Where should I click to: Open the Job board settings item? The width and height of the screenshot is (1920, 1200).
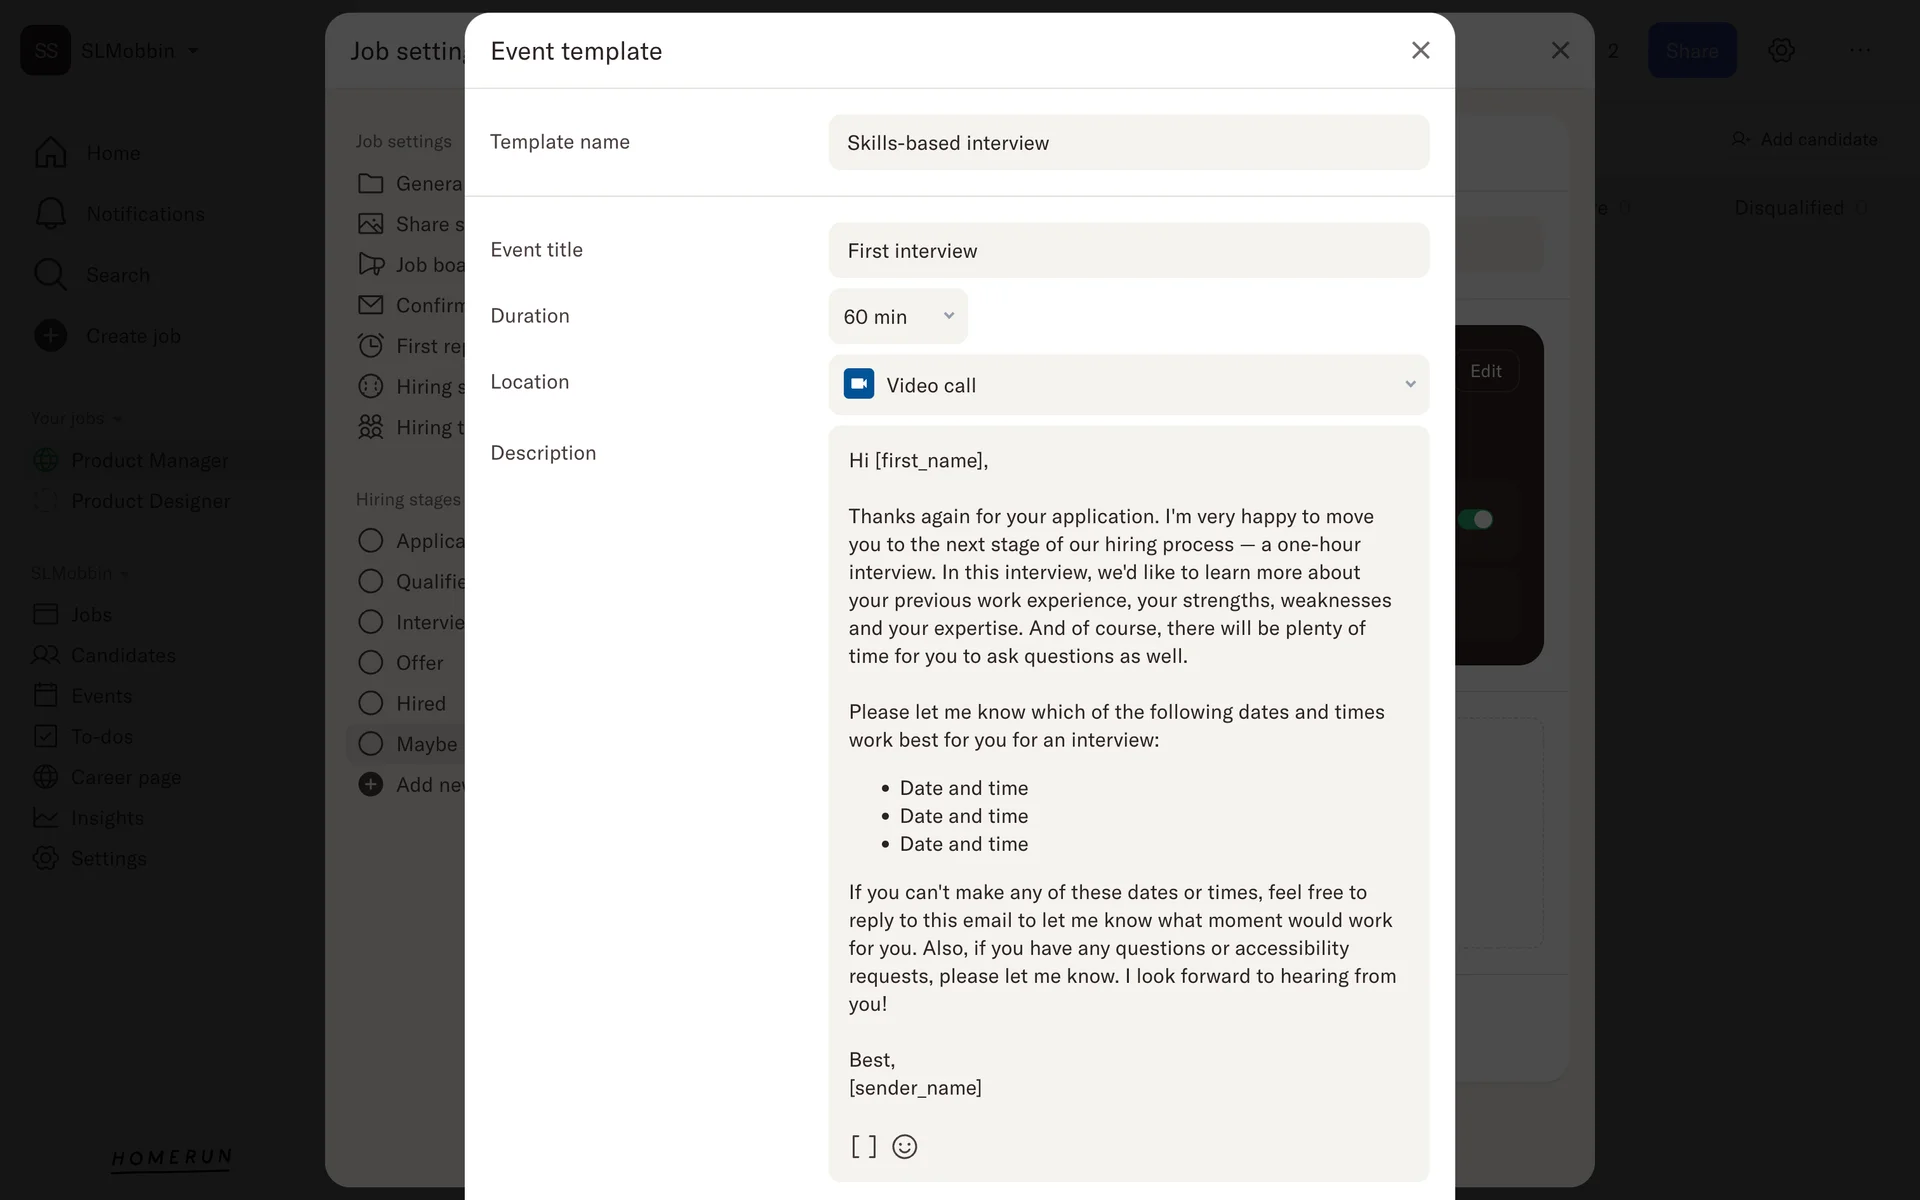click(x=429, y=264)
